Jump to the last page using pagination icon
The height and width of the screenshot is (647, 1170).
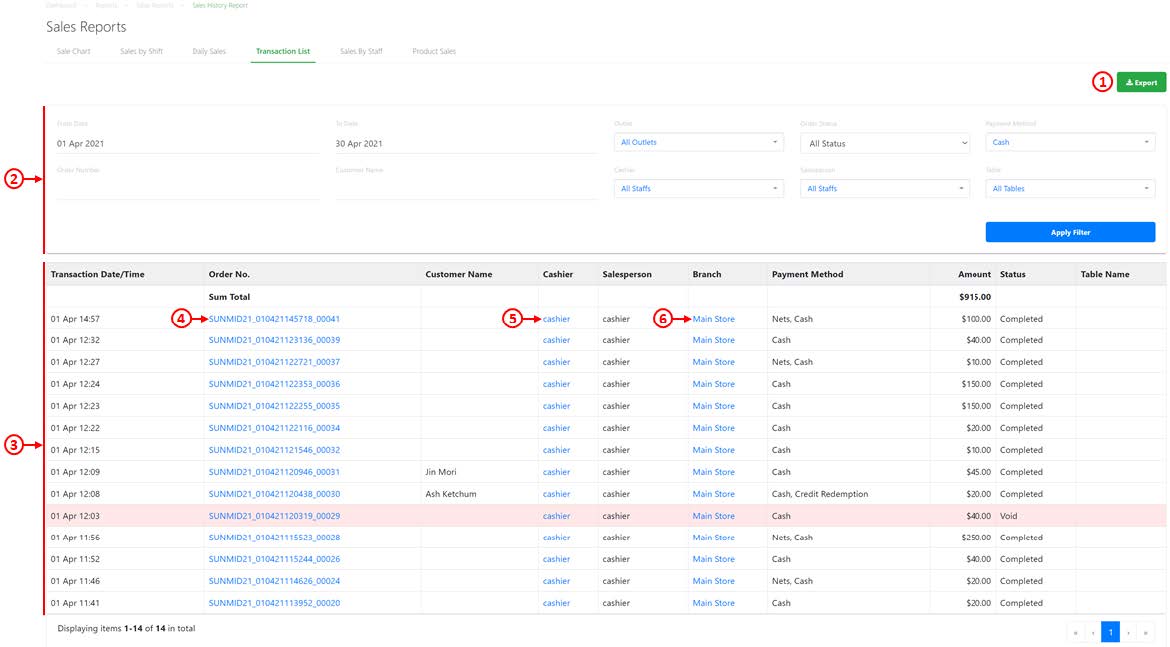tap(1145, 632)
